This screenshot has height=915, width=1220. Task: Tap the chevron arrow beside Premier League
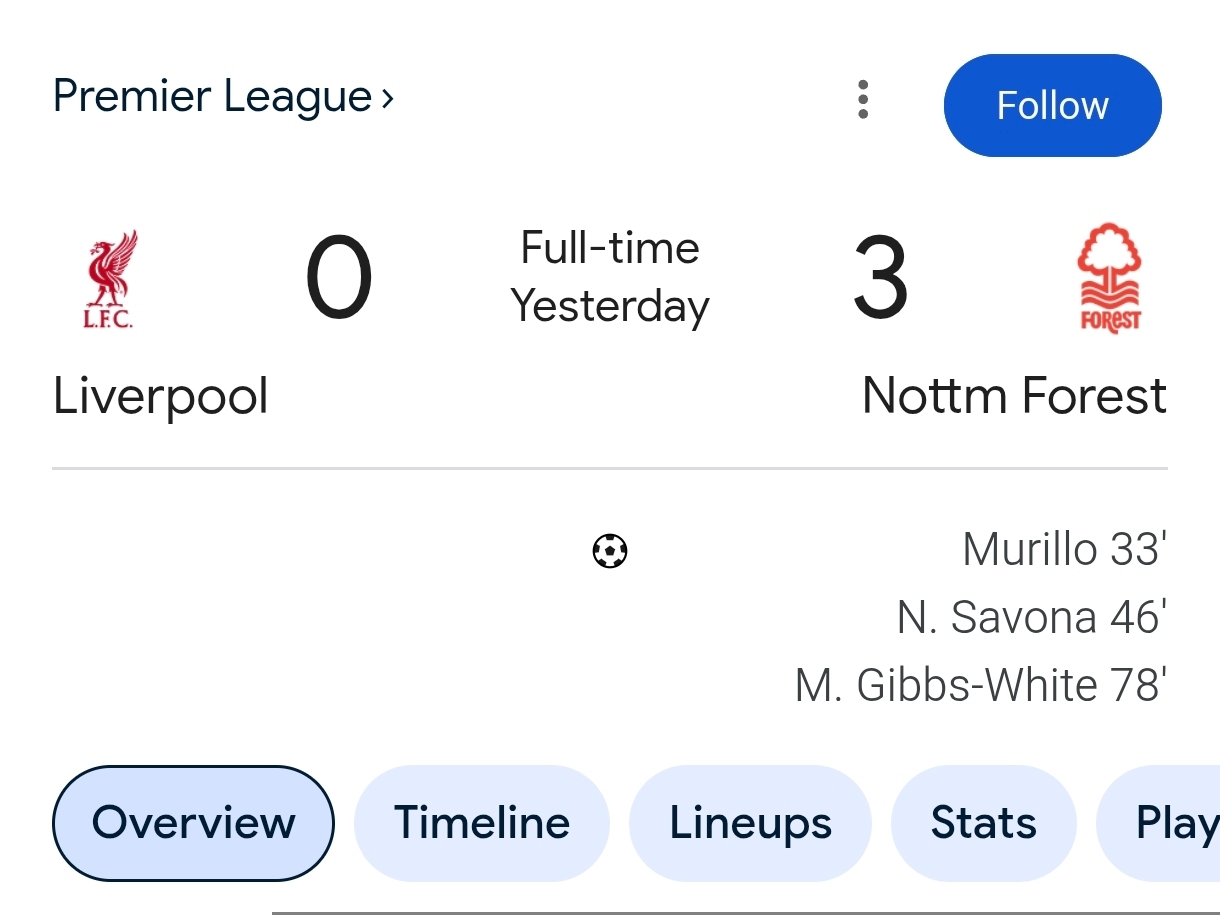click(x=387, y=98)
